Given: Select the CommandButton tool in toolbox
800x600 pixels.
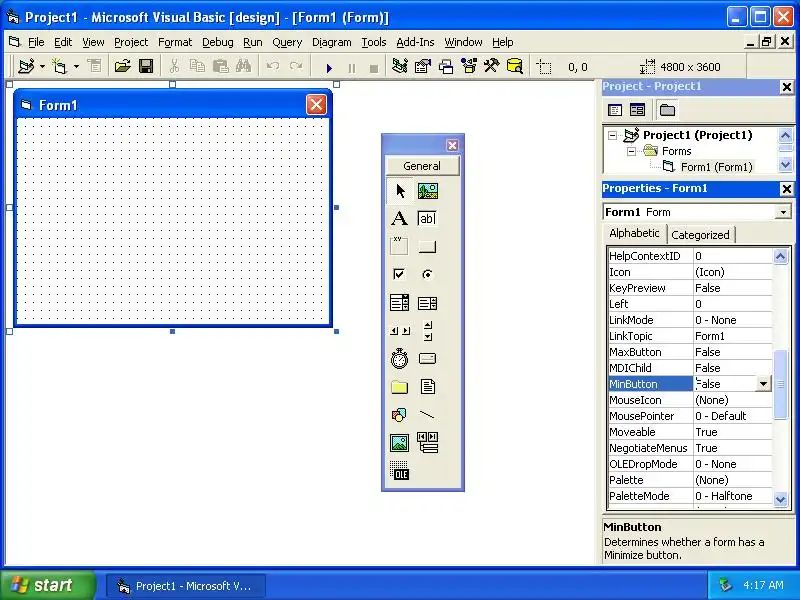Looking at the screenshot, I should (x=428, y=246).
